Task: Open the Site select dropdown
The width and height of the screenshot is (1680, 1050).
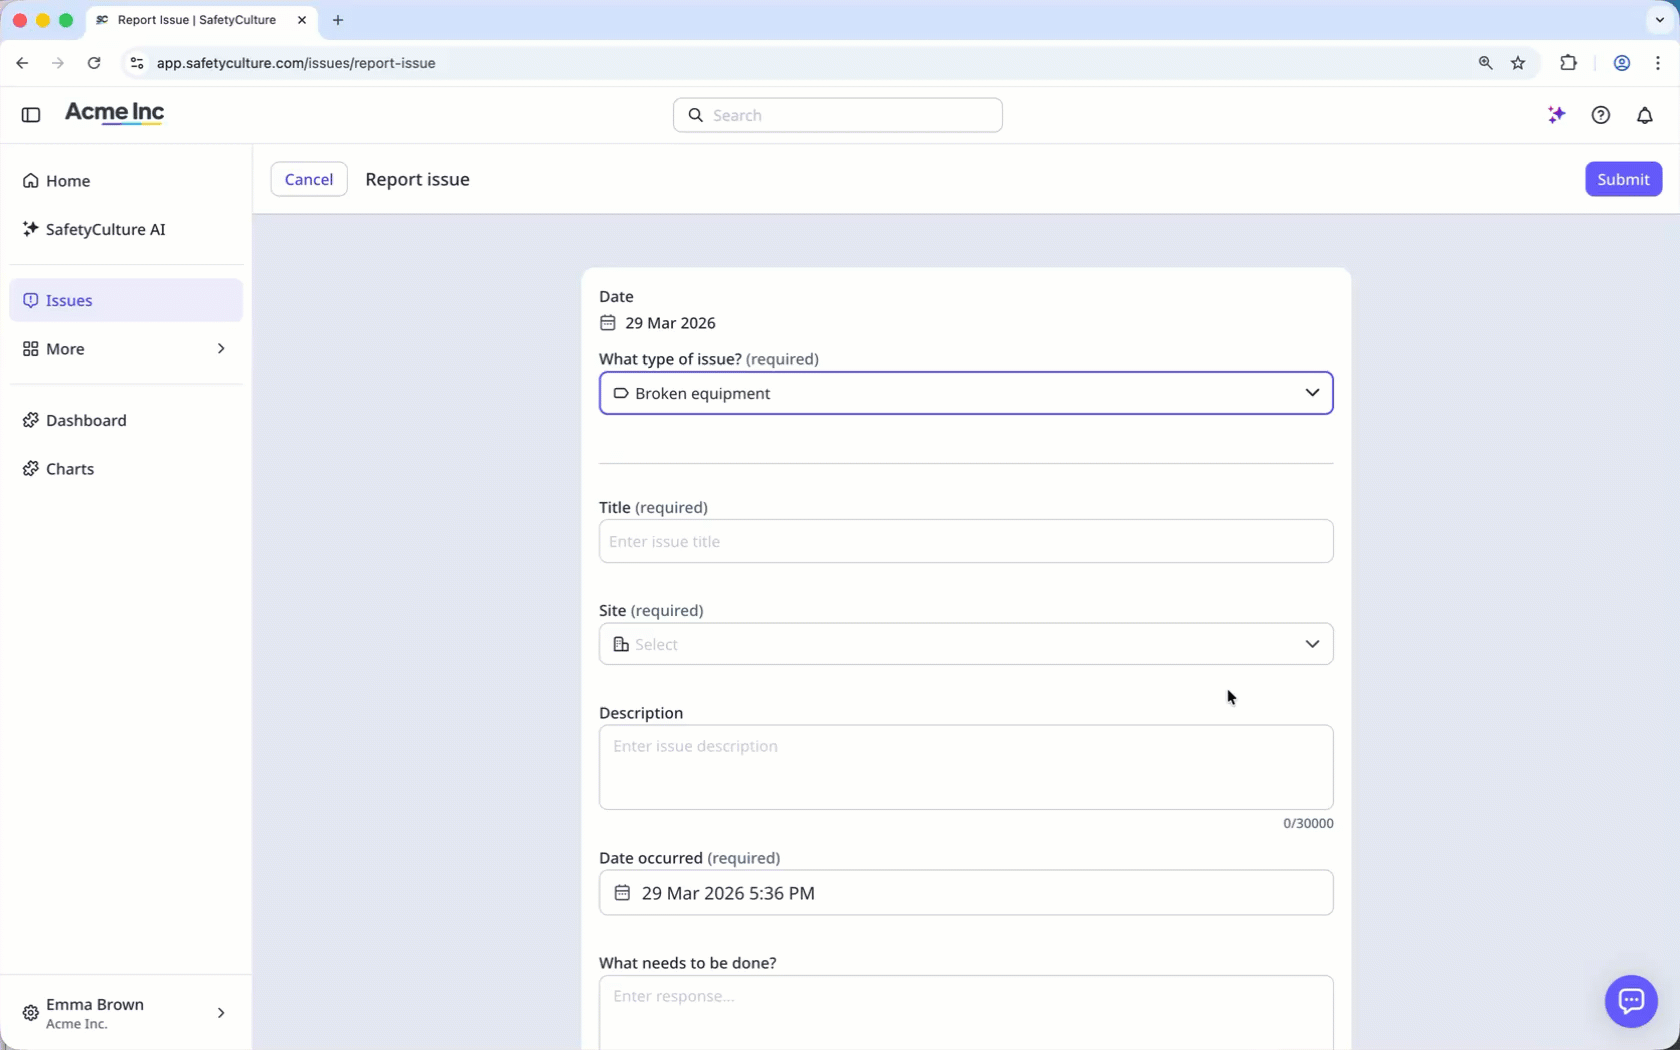Action: coord(966,644)
